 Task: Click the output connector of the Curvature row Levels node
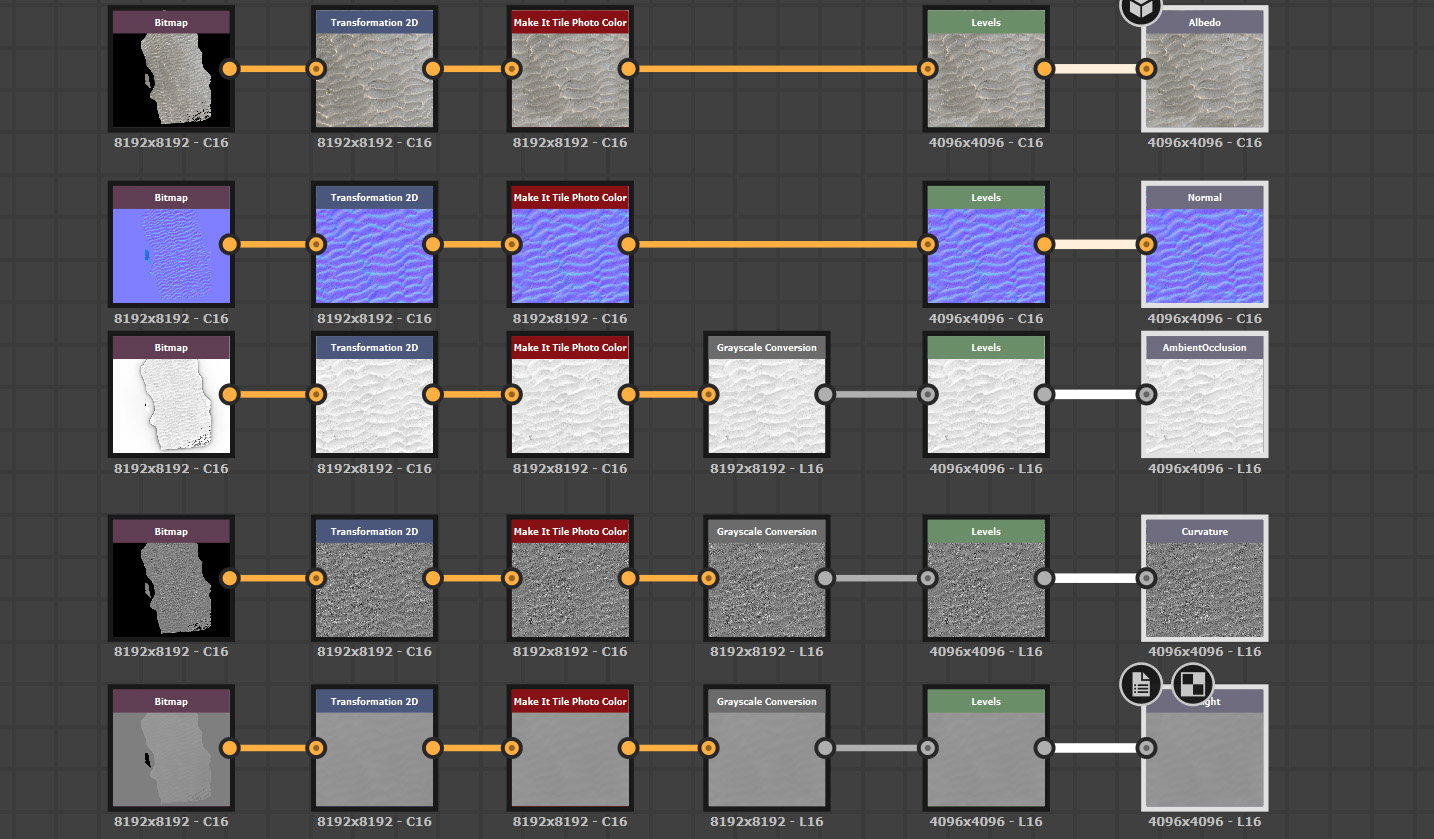pos(1044,578)
